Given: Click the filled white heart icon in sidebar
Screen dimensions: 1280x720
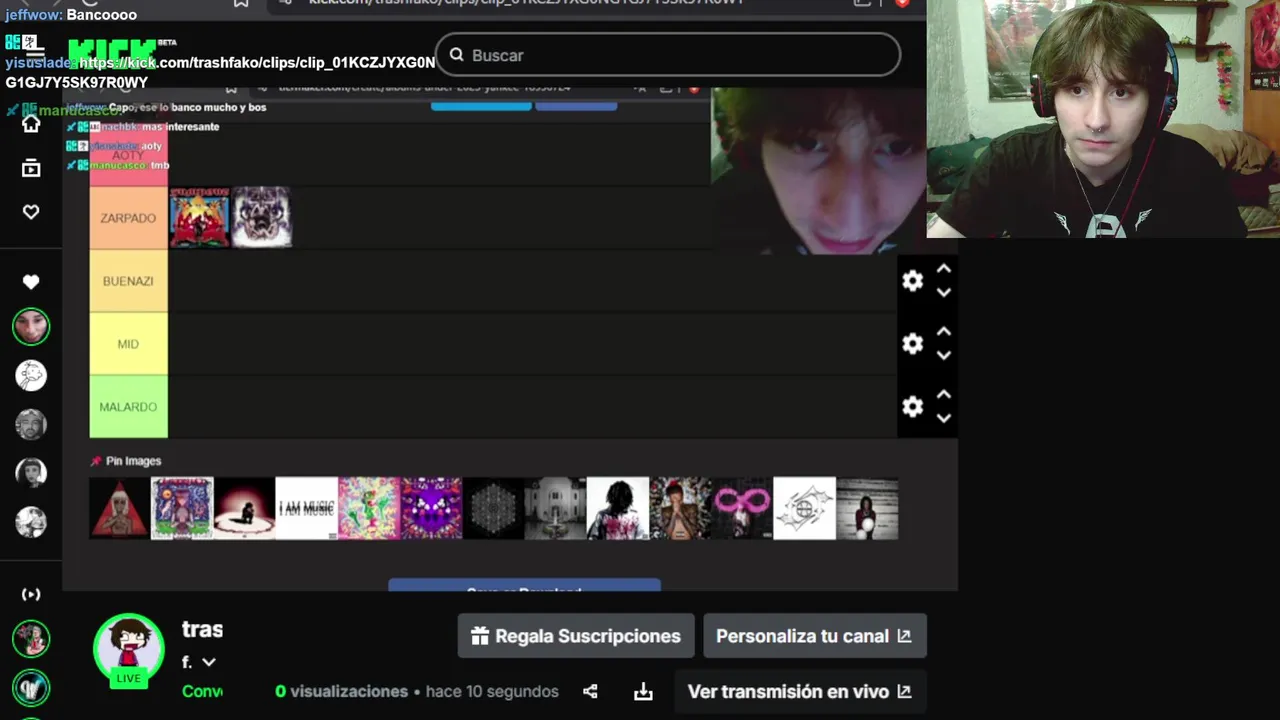Looking at the screenshot, I should tap(31, 282).
